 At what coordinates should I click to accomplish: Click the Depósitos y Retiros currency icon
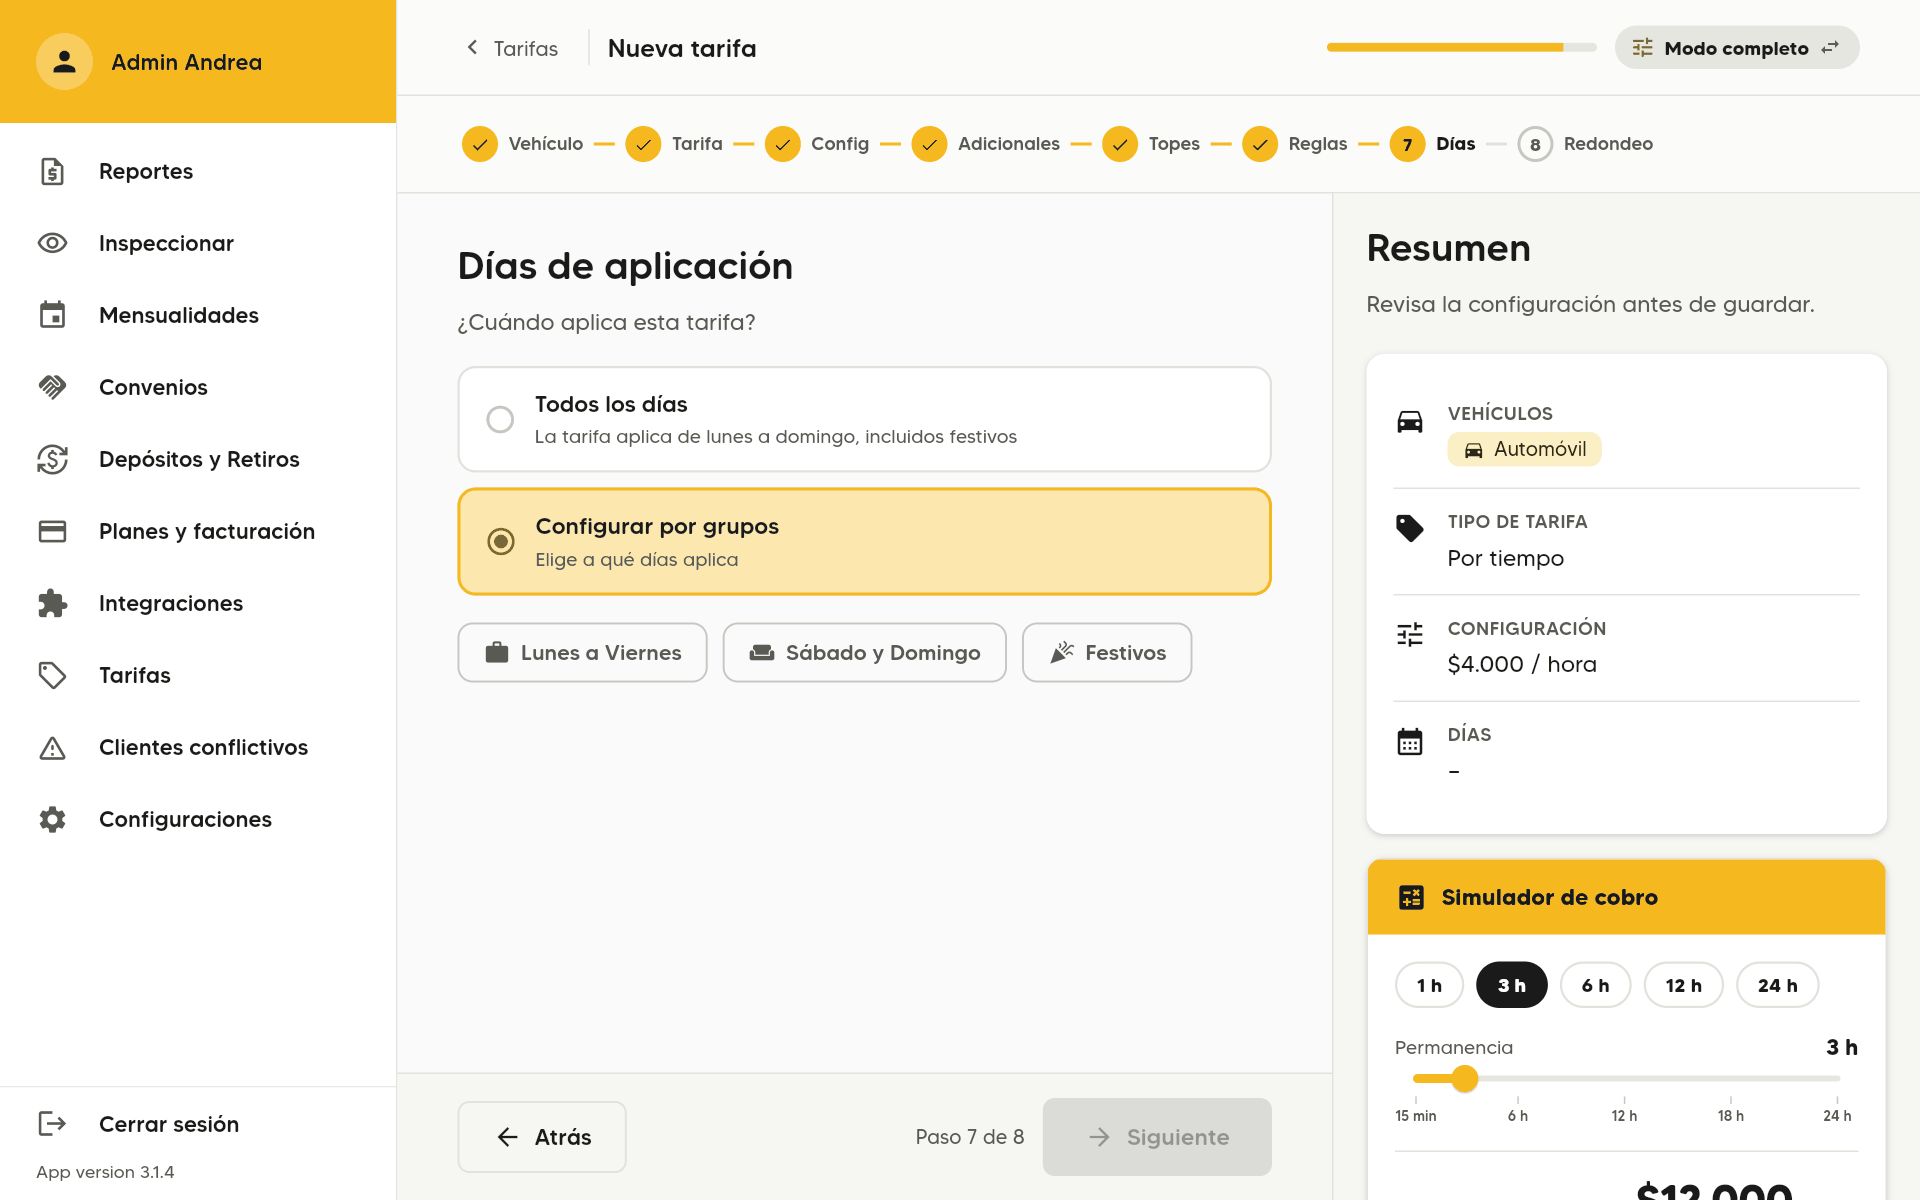[x=52, y=459]
